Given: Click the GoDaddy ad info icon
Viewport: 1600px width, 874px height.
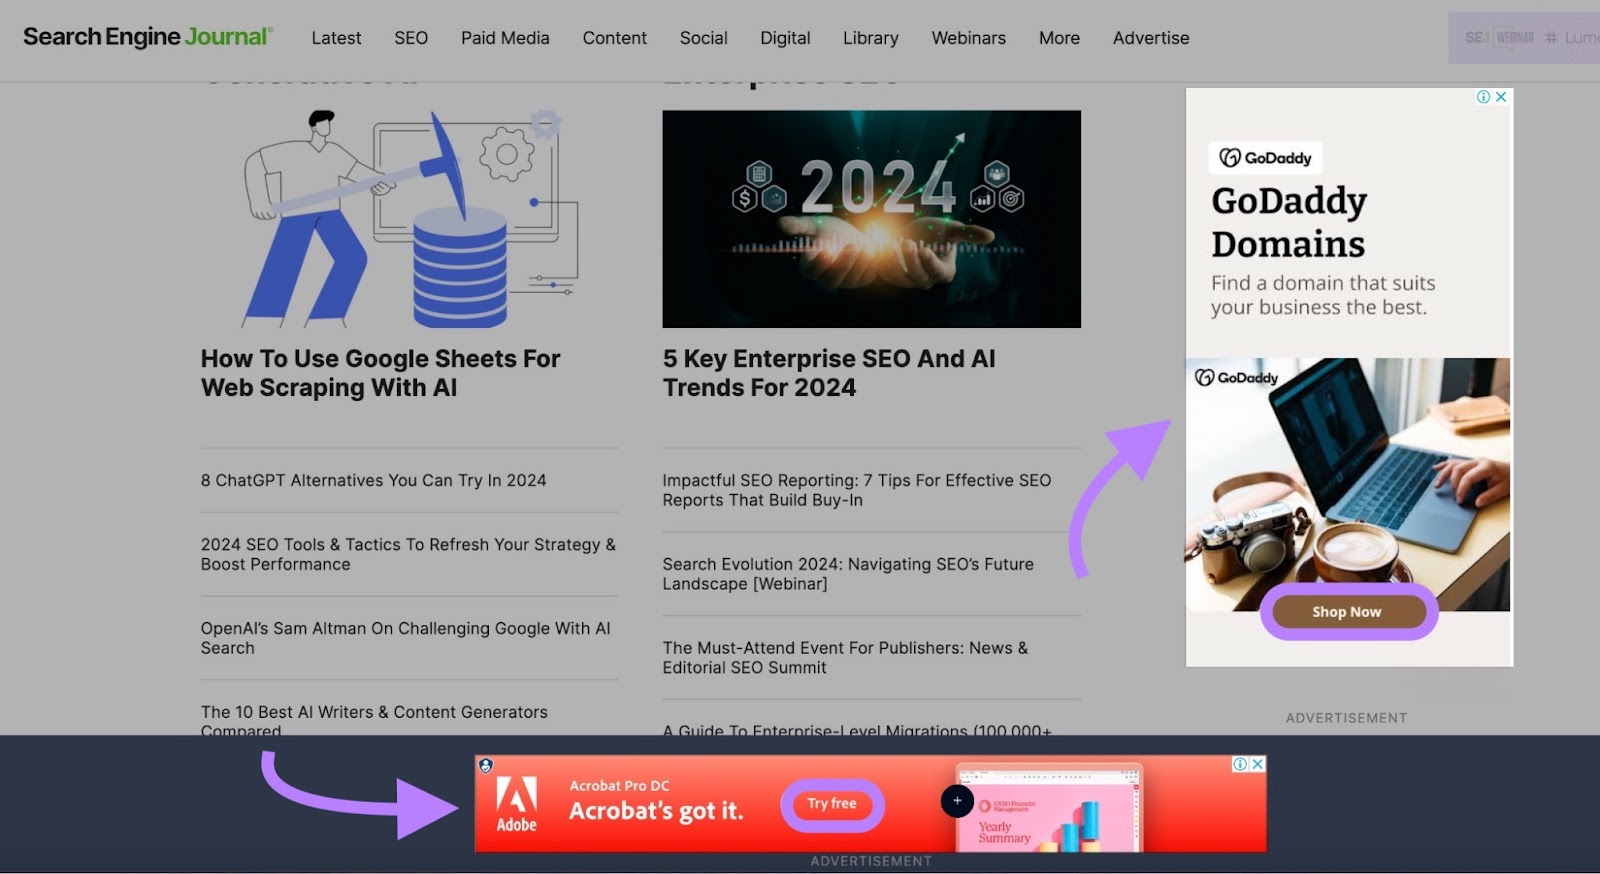Looking at the screenshot, I should [x=1484, y=97].
